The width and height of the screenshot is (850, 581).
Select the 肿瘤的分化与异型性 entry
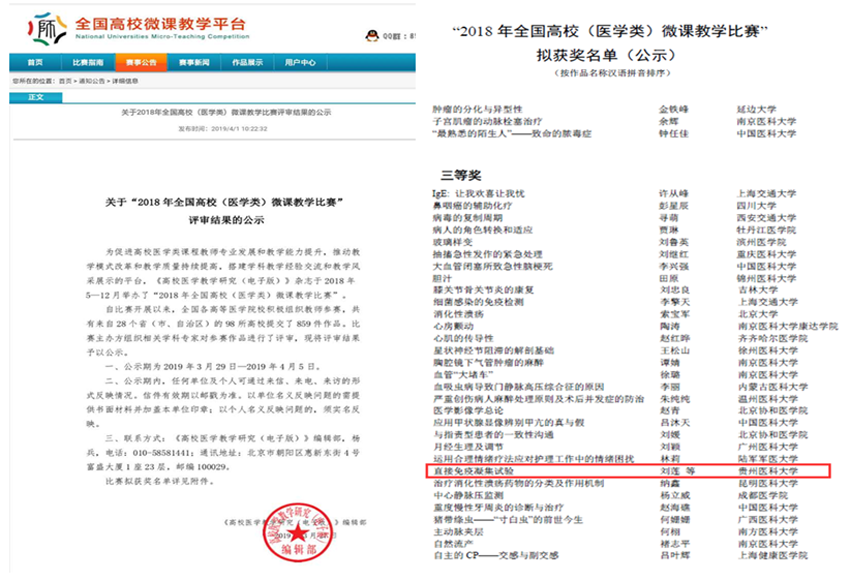click(x=477, y=109)
